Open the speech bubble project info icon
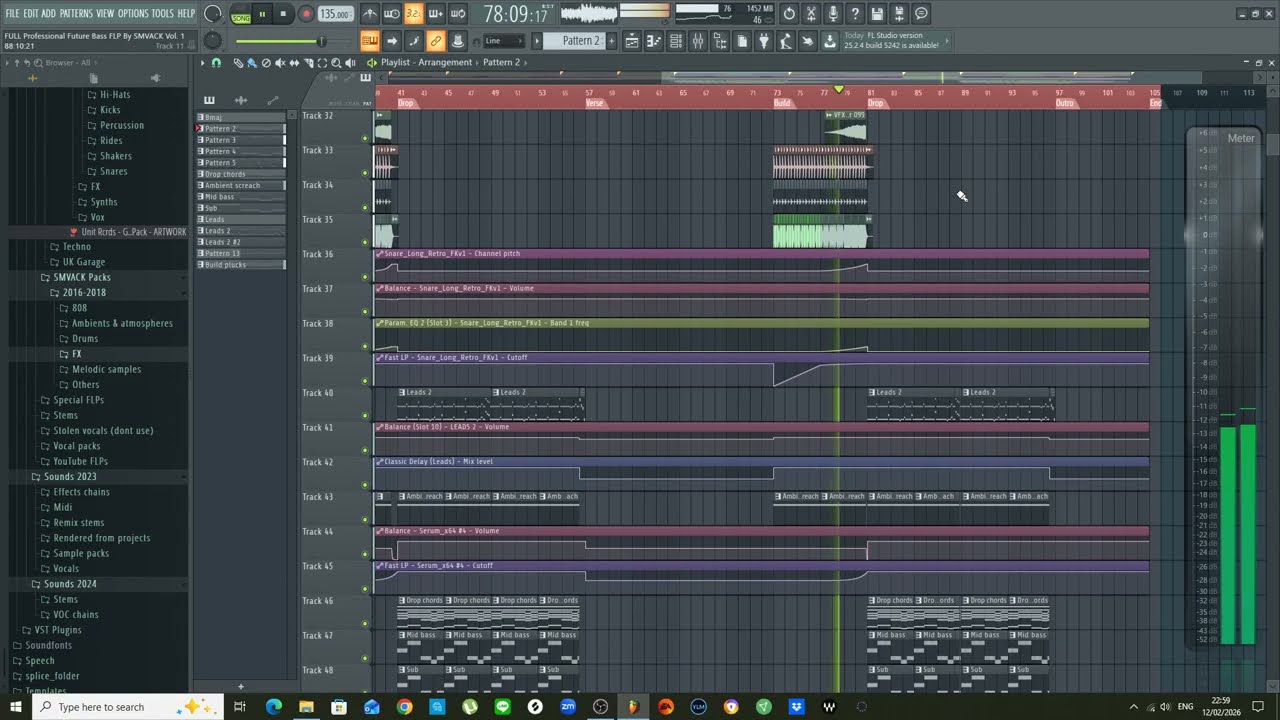1280x720 pixels. pyautogui.click(x=921, y=14)
